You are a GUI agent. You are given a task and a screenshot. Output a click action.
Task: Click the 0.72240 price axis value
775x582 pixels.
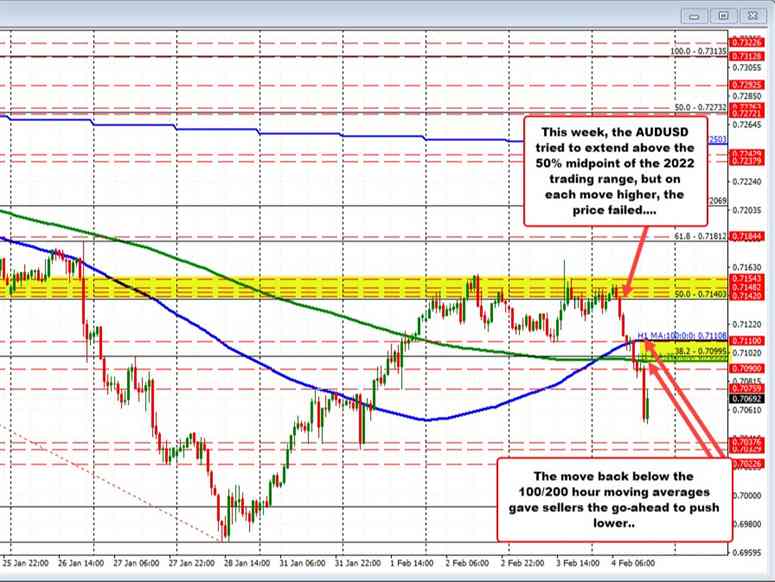tap(746, 182)
